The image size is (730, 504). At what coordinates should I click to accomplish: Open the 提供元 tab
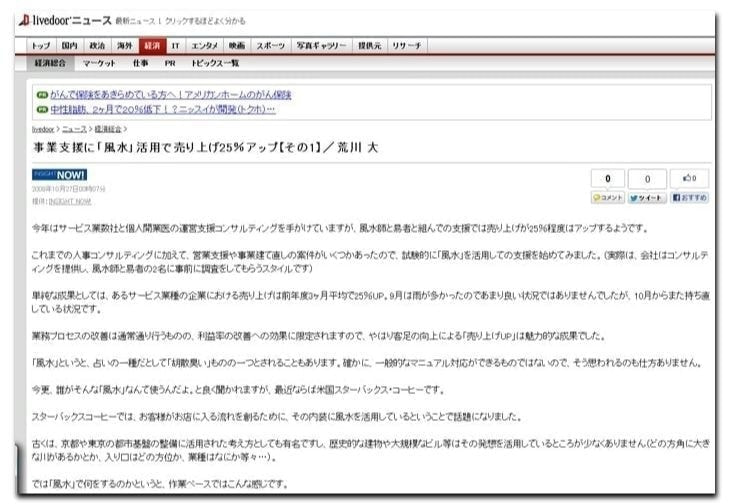click(369, 46)
